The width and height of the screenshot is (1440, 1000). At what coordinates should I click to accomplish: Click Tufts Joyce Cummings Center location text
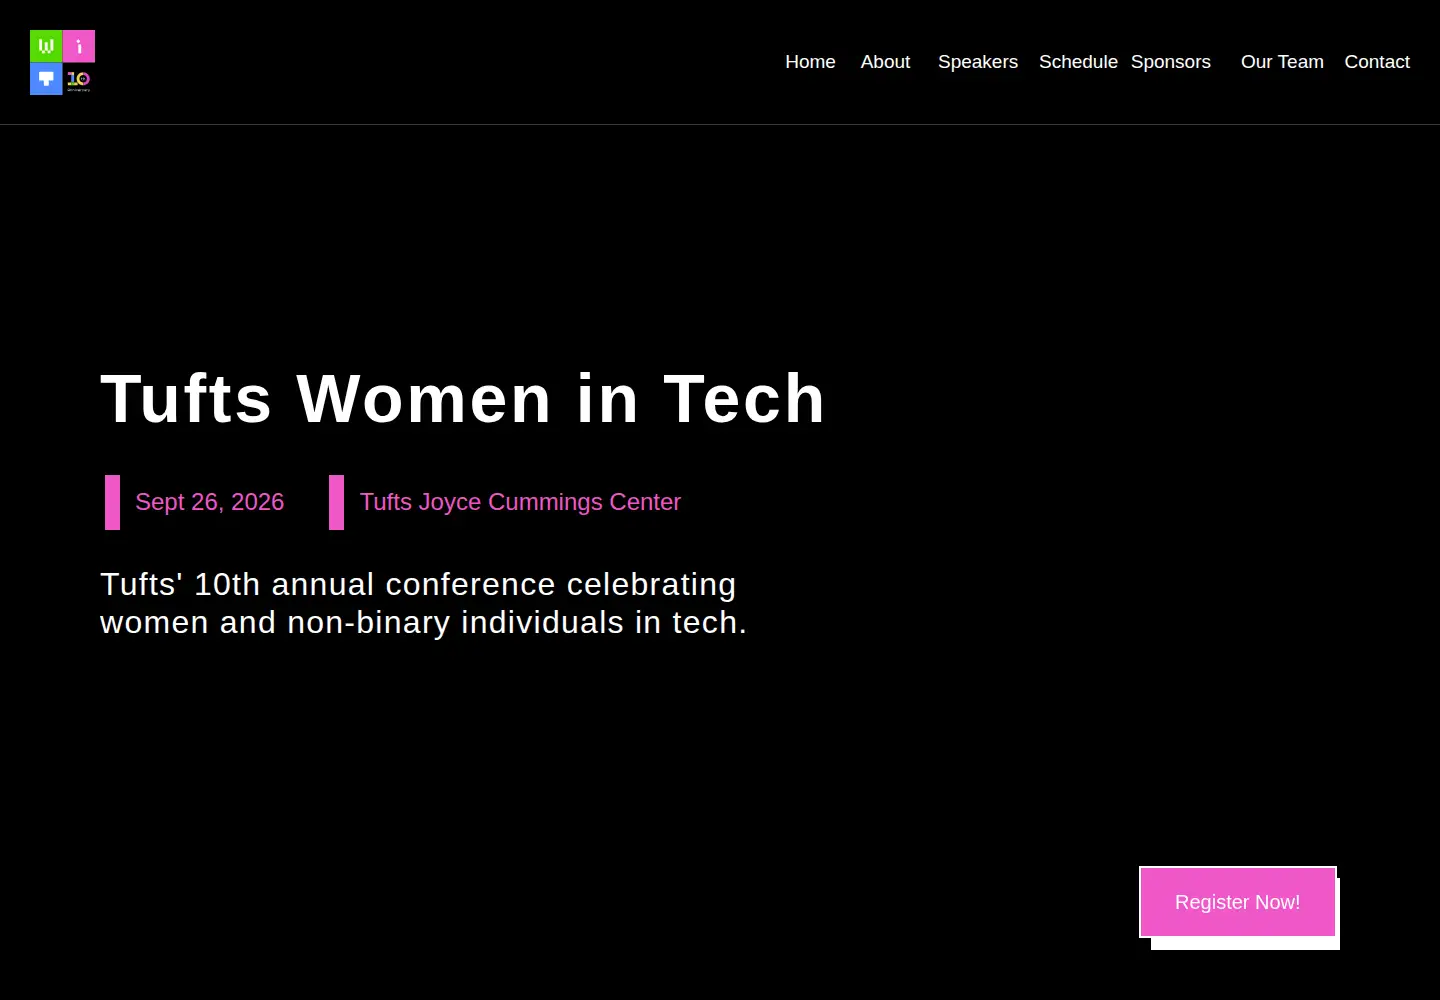pyautogui.click(x=520, y=502)
